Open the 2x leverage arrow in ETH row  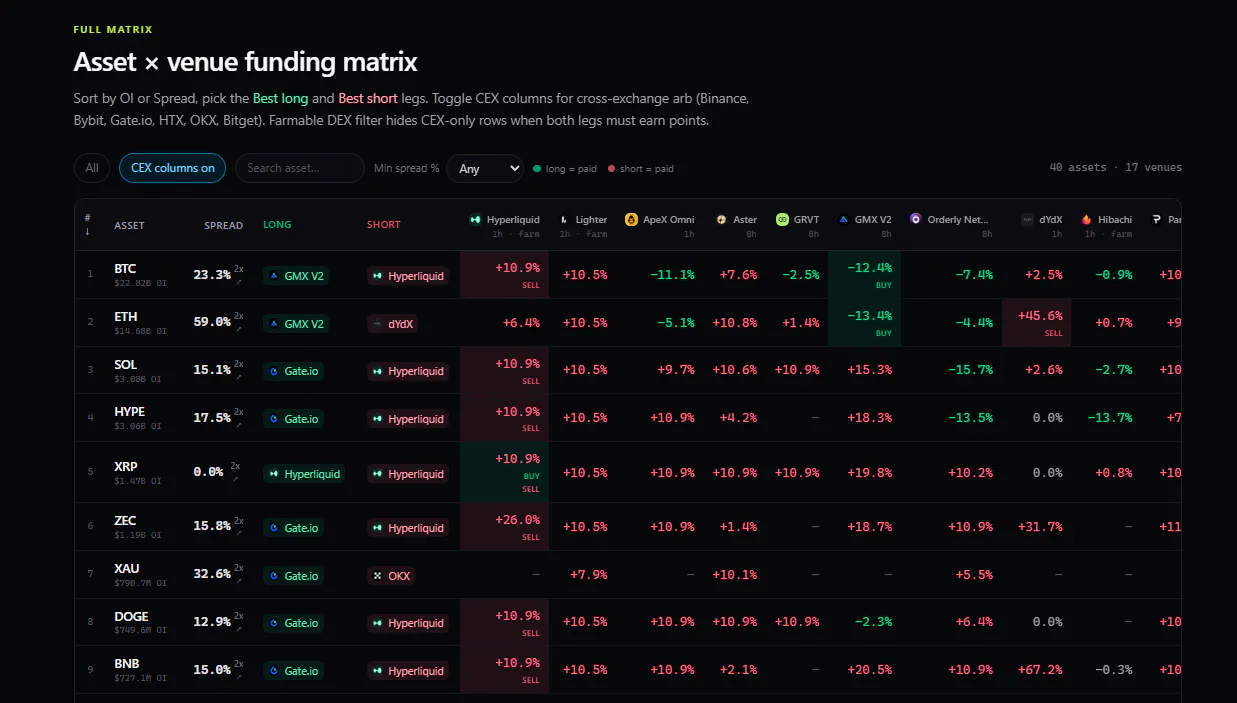238,330
